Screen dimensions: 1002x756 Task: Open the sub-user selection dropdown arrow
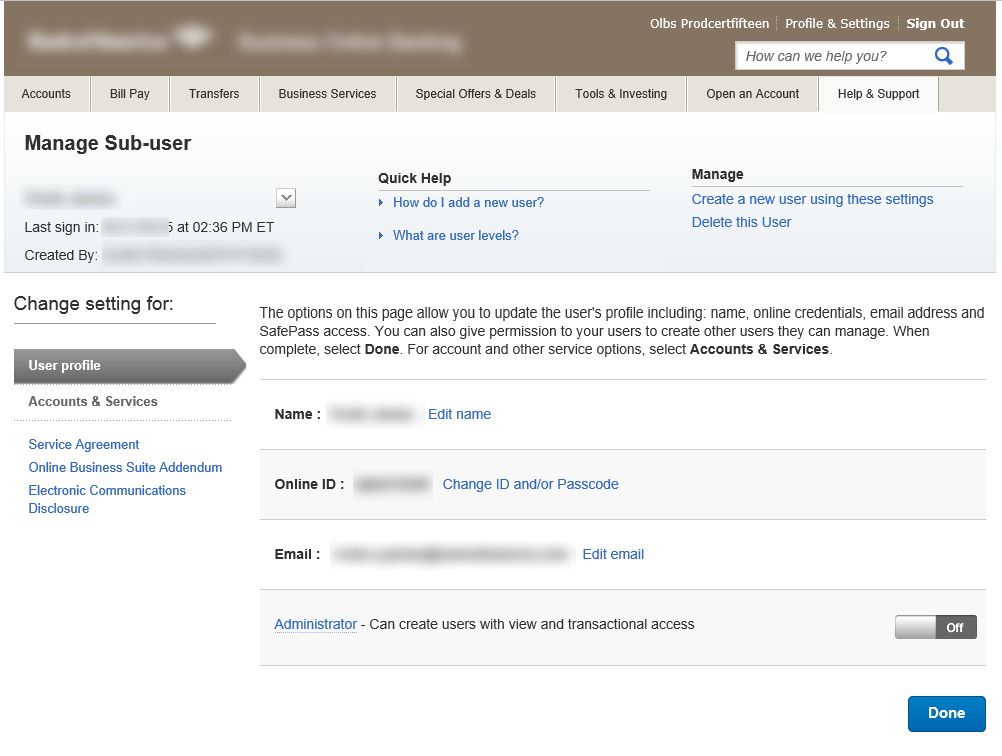tap(286, 198)
